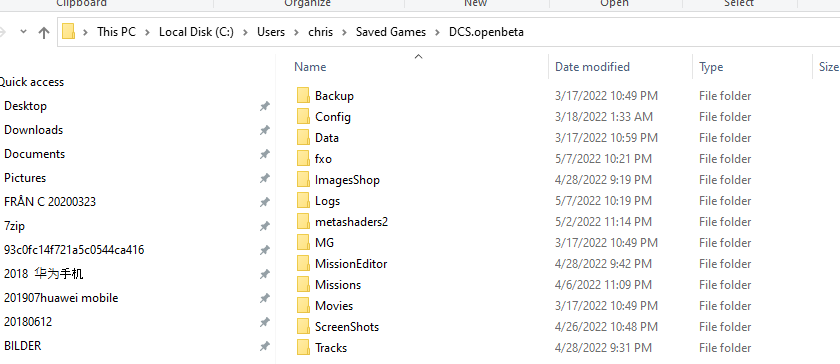Click the date 5/2/2022 11:14 PM
The height and width of the screenshot is (364, 840).
pyautogui.click(x=603, y=222)
